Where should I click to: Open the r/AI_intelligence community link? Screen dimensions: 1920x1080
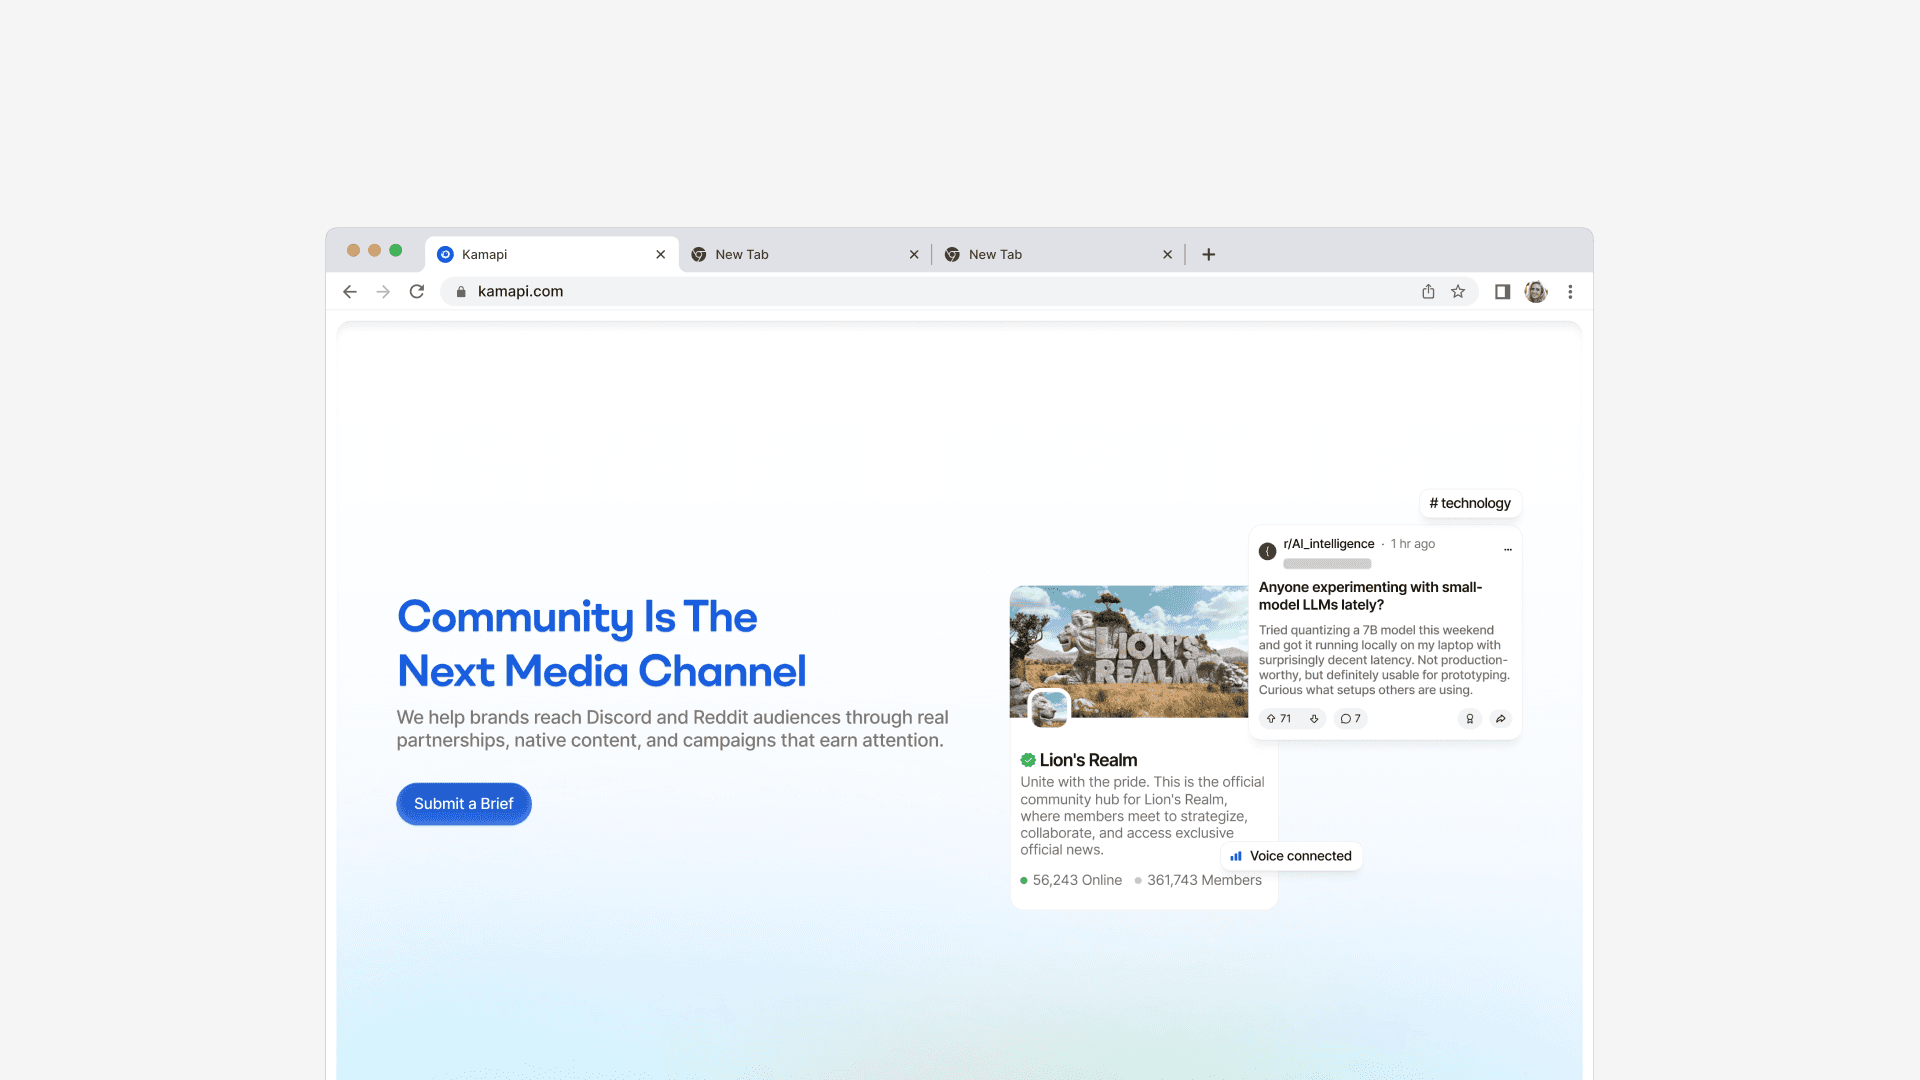click(1327, 544)
